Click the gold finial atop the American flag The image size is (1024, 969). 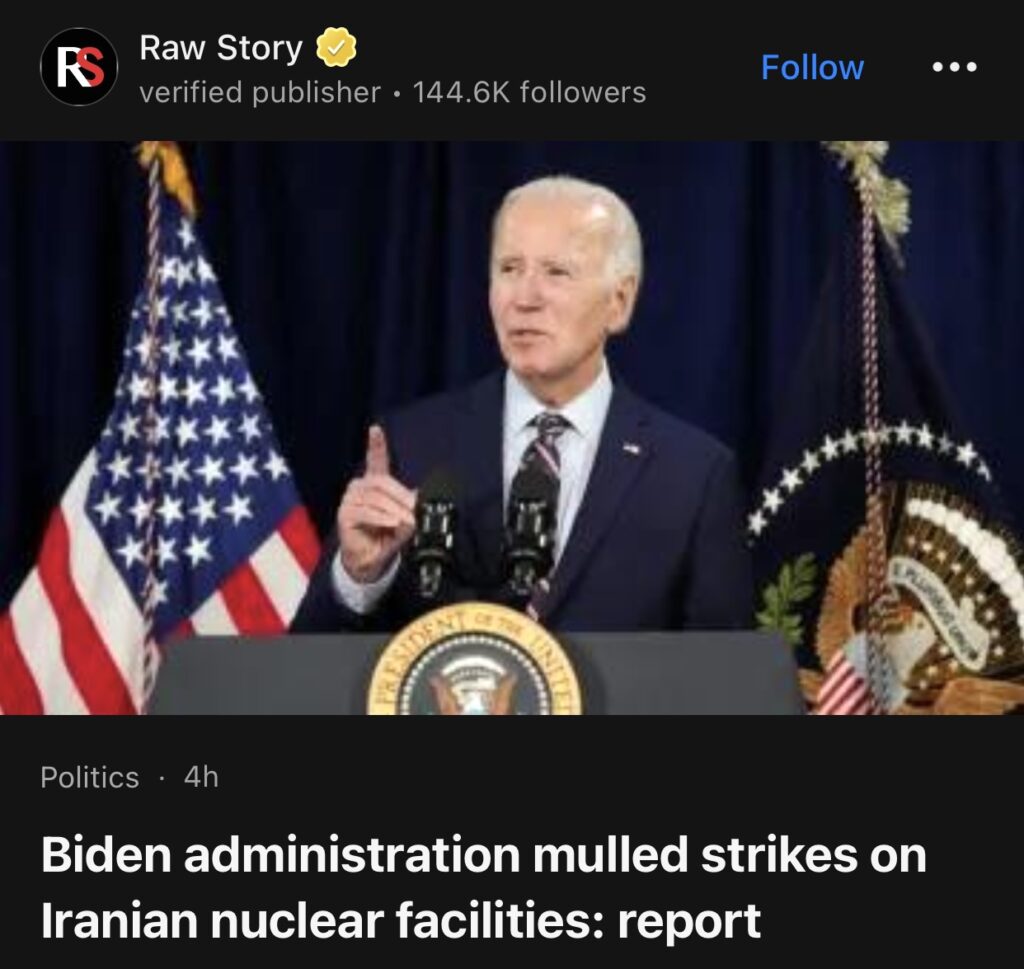pyautogui.click(x=167, y=171)
